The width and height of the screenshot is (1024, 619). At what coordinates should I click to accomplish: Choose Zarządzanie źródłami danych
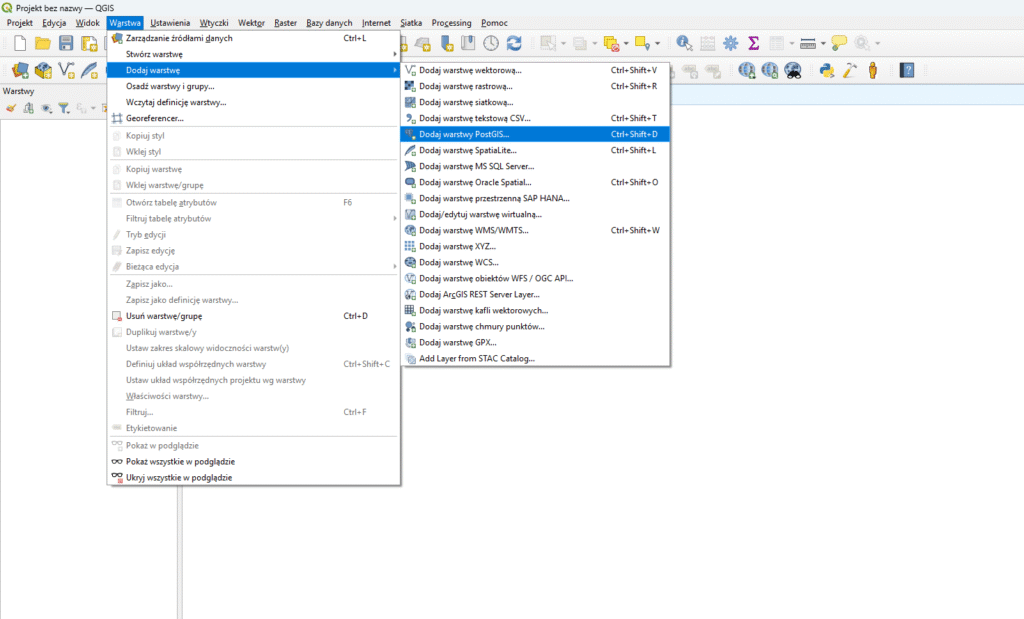(x=179, y=38)
